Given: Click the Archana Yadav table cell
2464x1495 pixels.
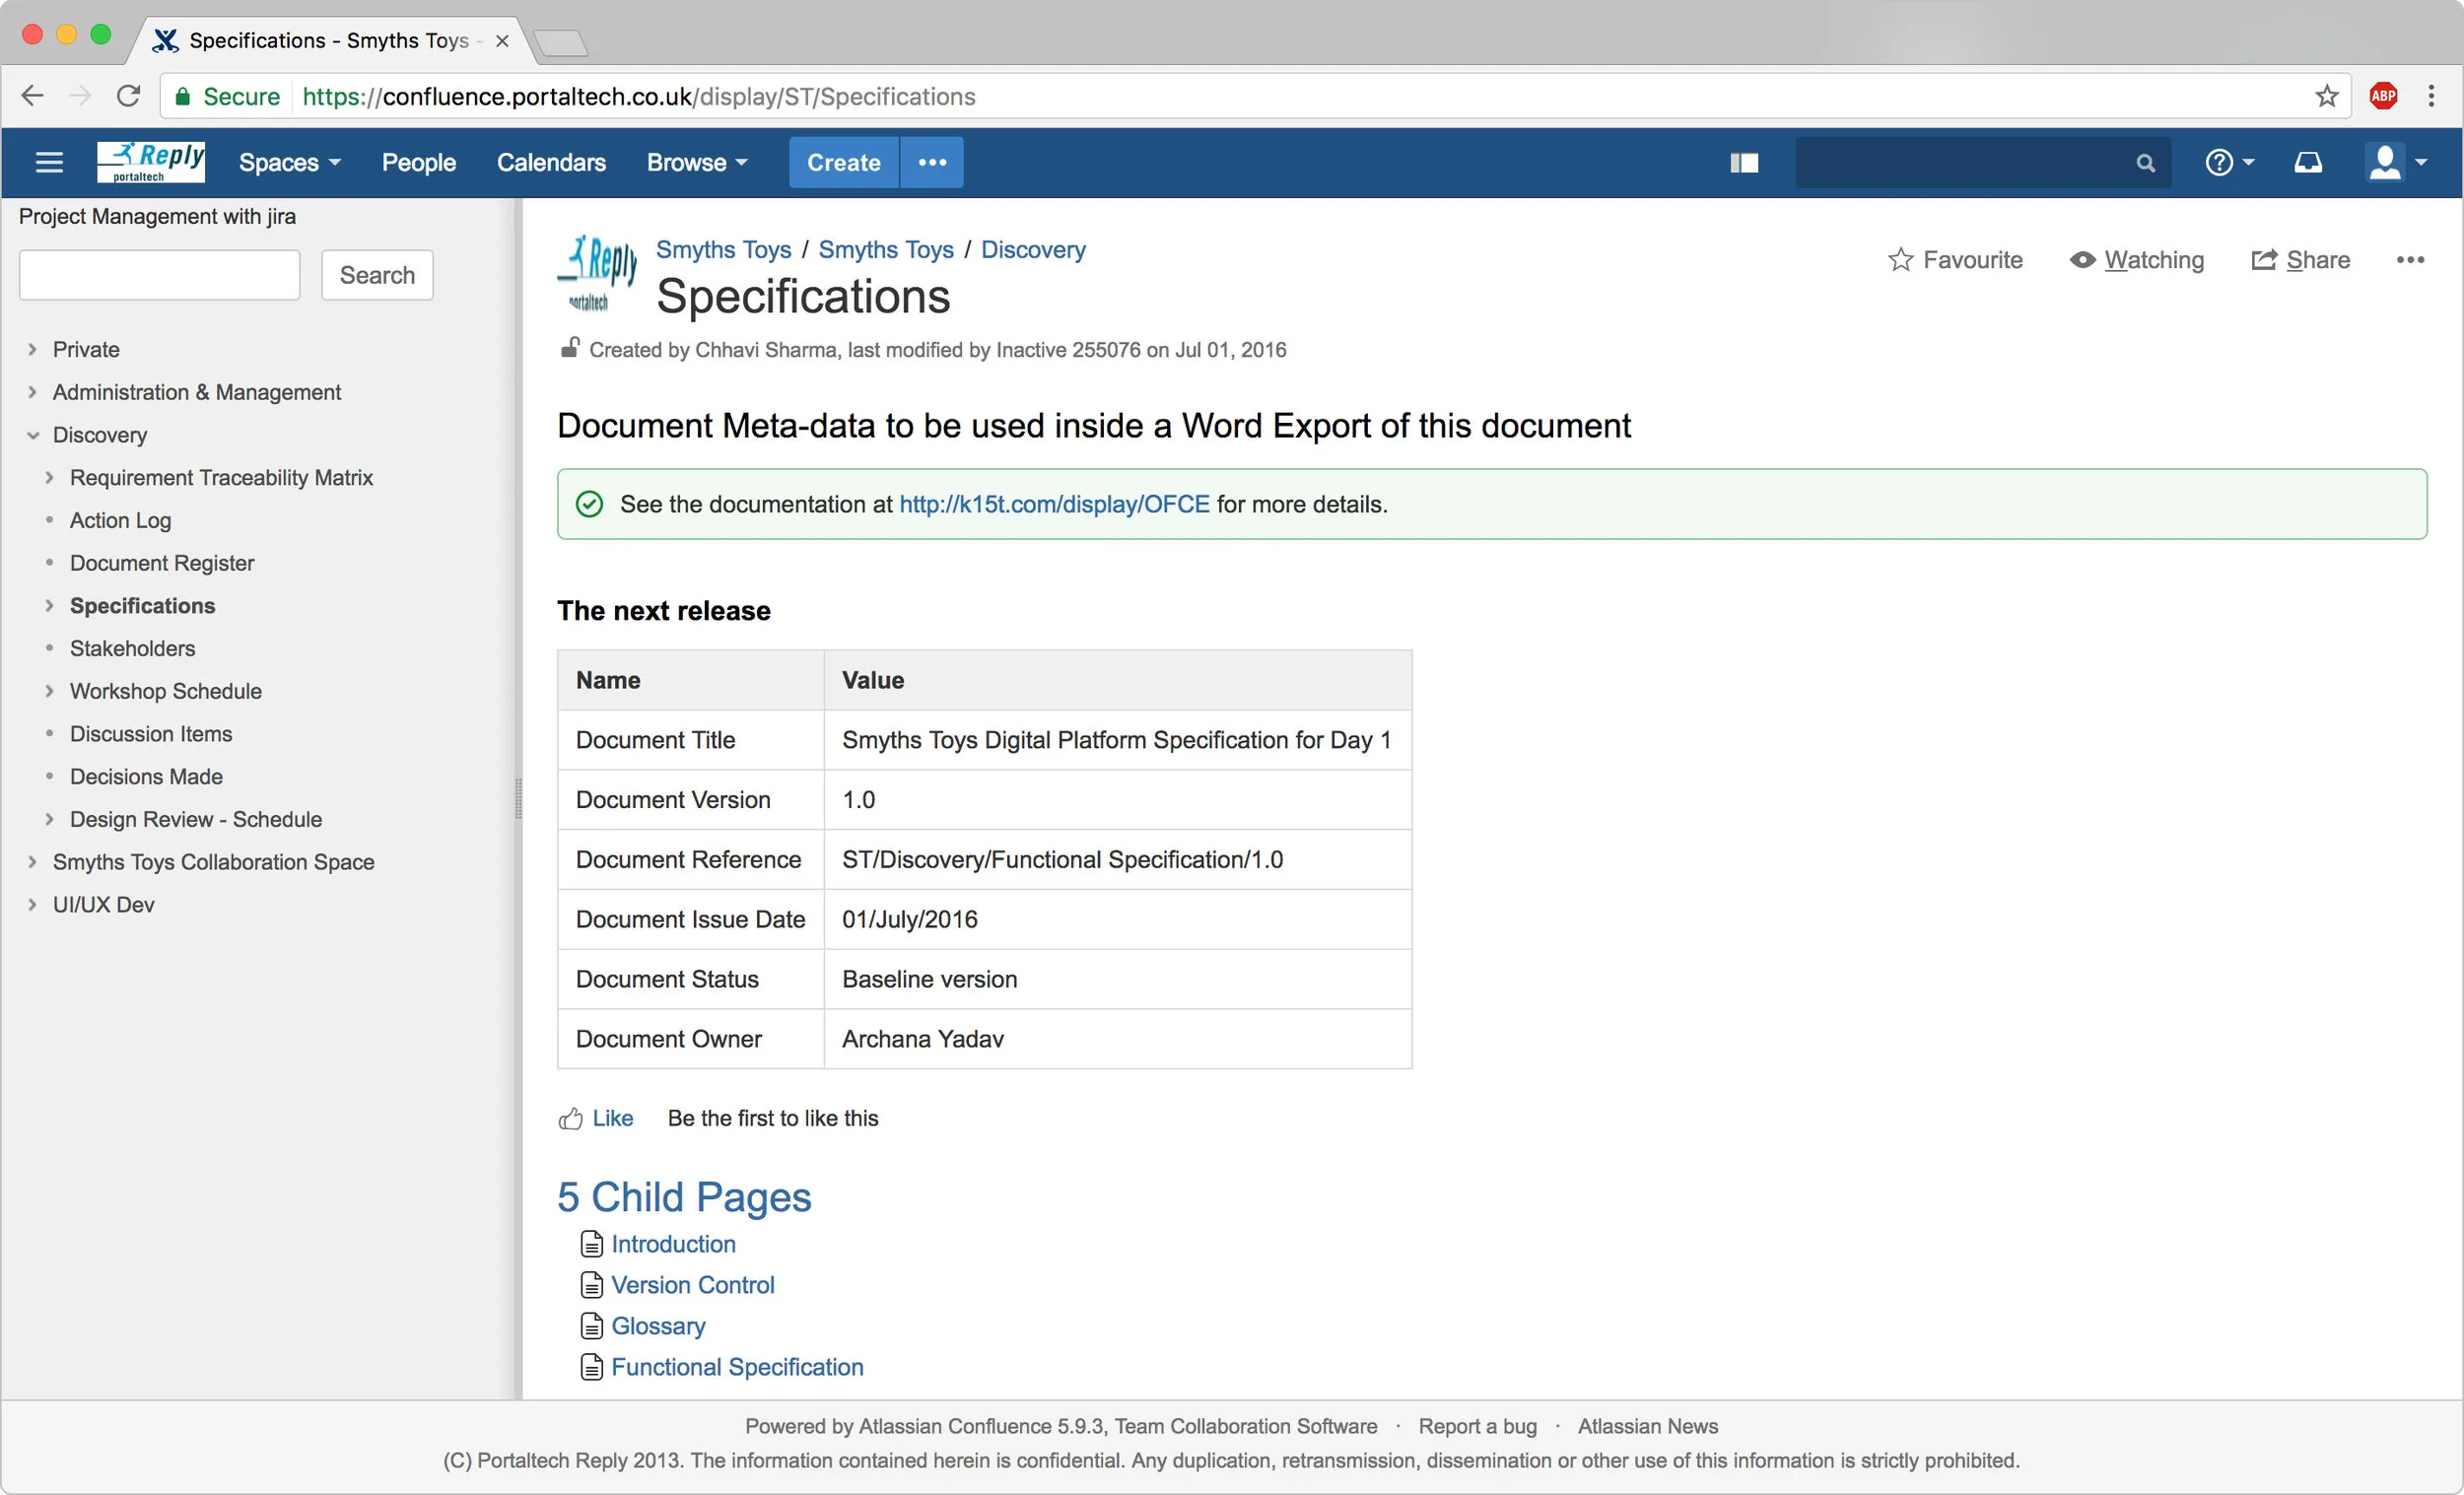Looking at the screenshot, I should 1118,1039.
